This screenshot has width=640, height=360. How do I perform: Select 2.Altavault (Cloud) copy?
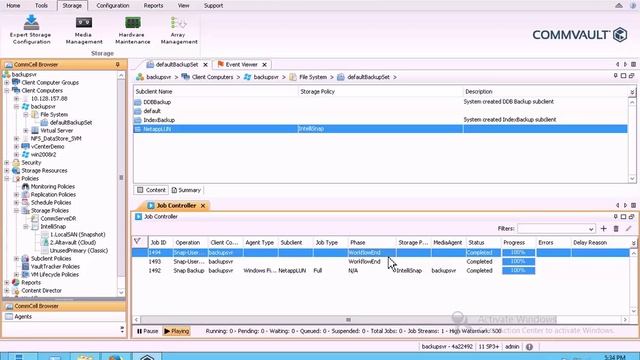pyautogui.click(x=73, y=242)
